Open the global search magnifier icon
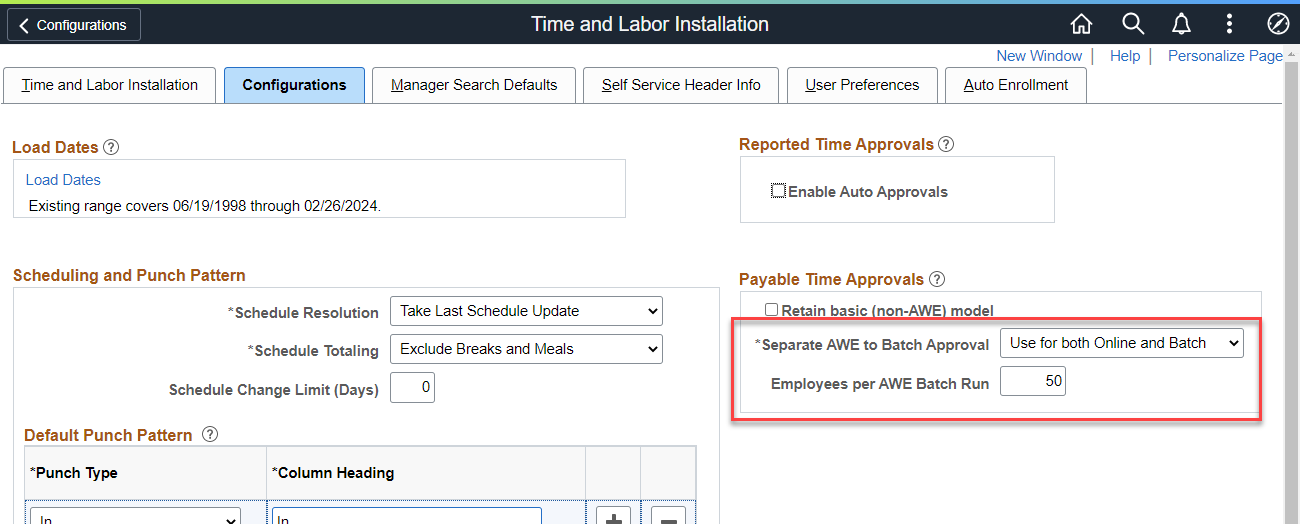This screenshot has height=524, width=1300. [1132, 24]
